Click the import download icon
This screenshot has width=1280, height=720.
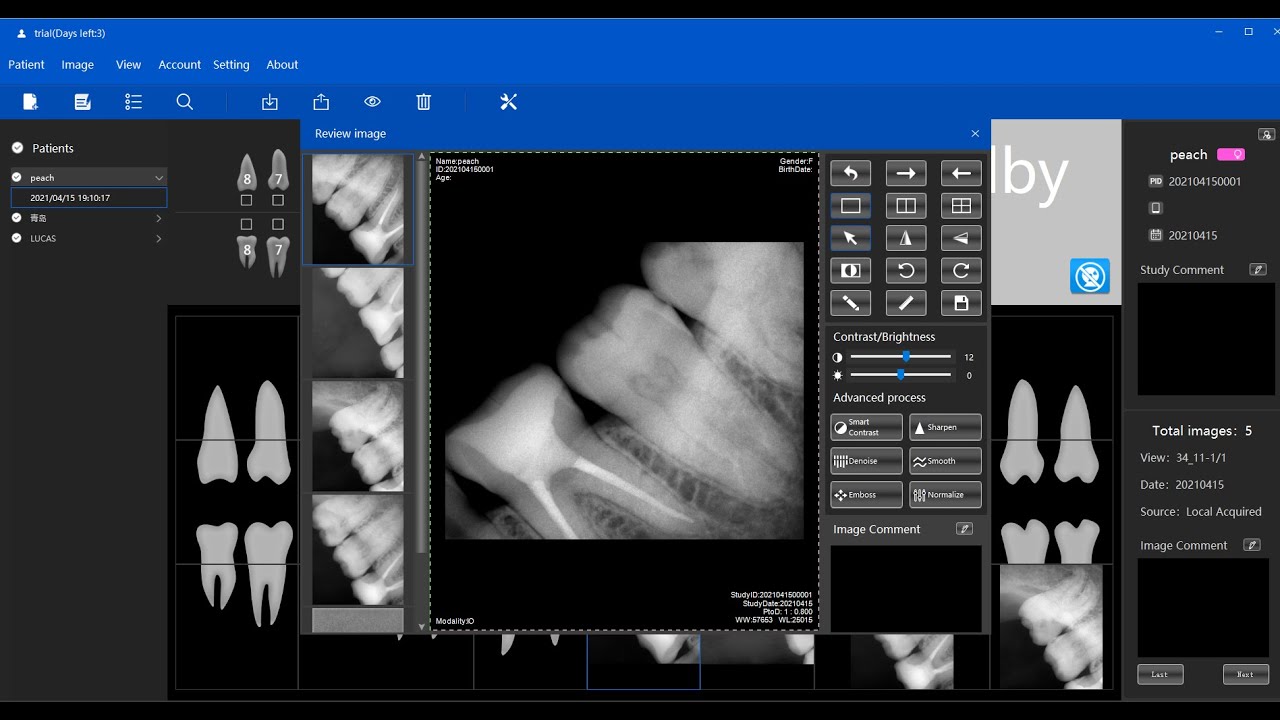coord(270,102)
